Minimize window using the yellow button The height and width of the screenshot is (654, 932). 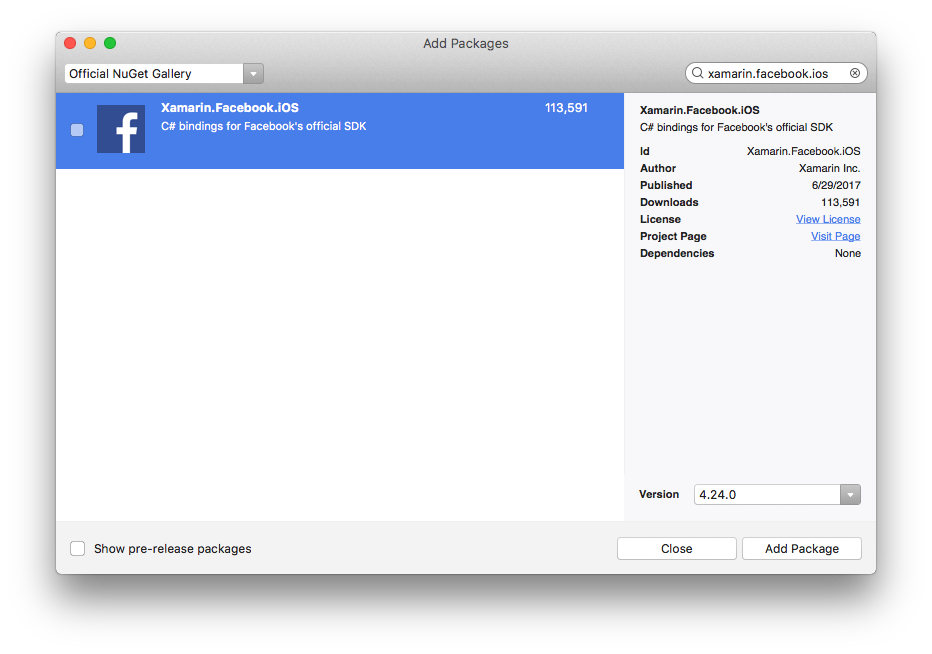pos(90,43)
